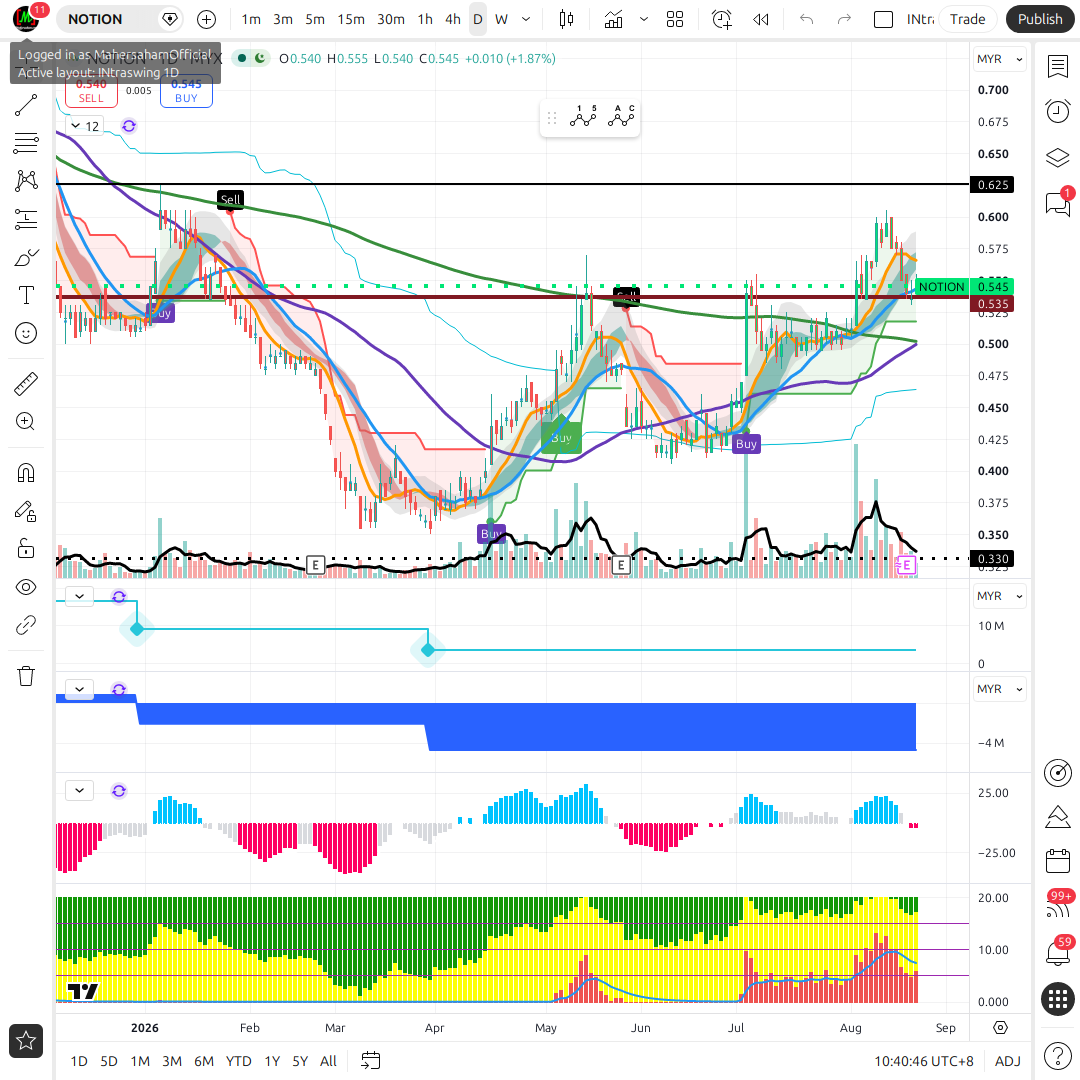Select the 1-5 Elliott wave tool
The height and width of the screenshot is (1080, 1080).
pyautogui.click(x=583, y=116)
